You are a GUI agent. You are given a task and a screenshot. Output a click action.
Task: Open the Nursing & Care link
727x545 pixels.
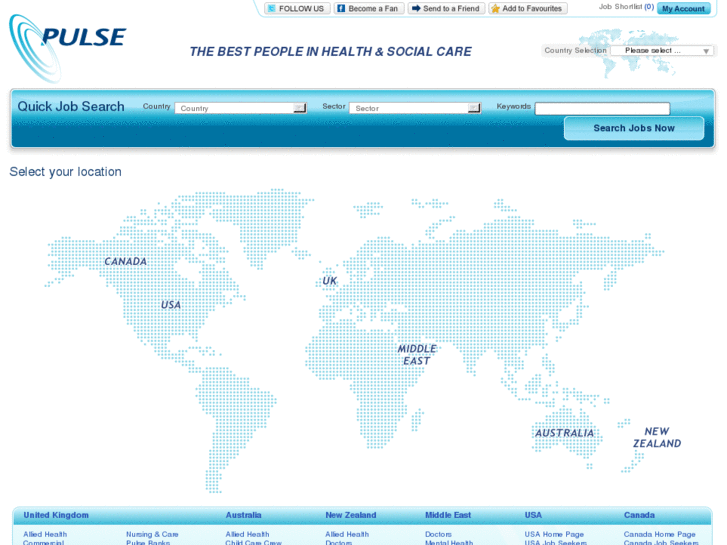click(152, 534)
